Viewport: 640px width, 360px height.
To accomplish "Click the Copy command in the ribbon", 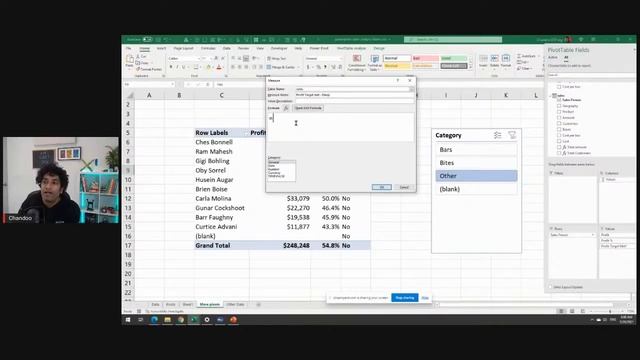I will coord(142,63).
